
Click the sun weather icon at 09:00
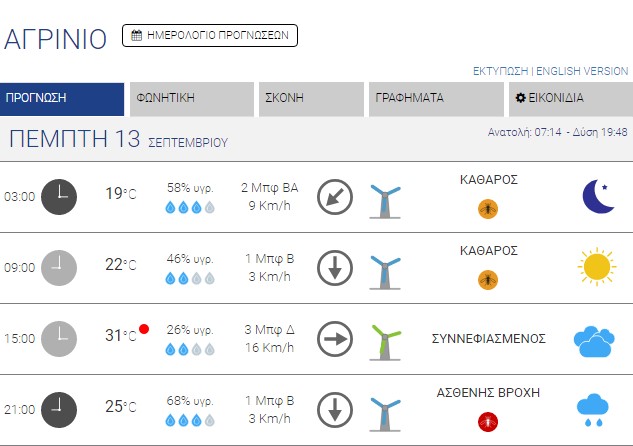(596, 266)
